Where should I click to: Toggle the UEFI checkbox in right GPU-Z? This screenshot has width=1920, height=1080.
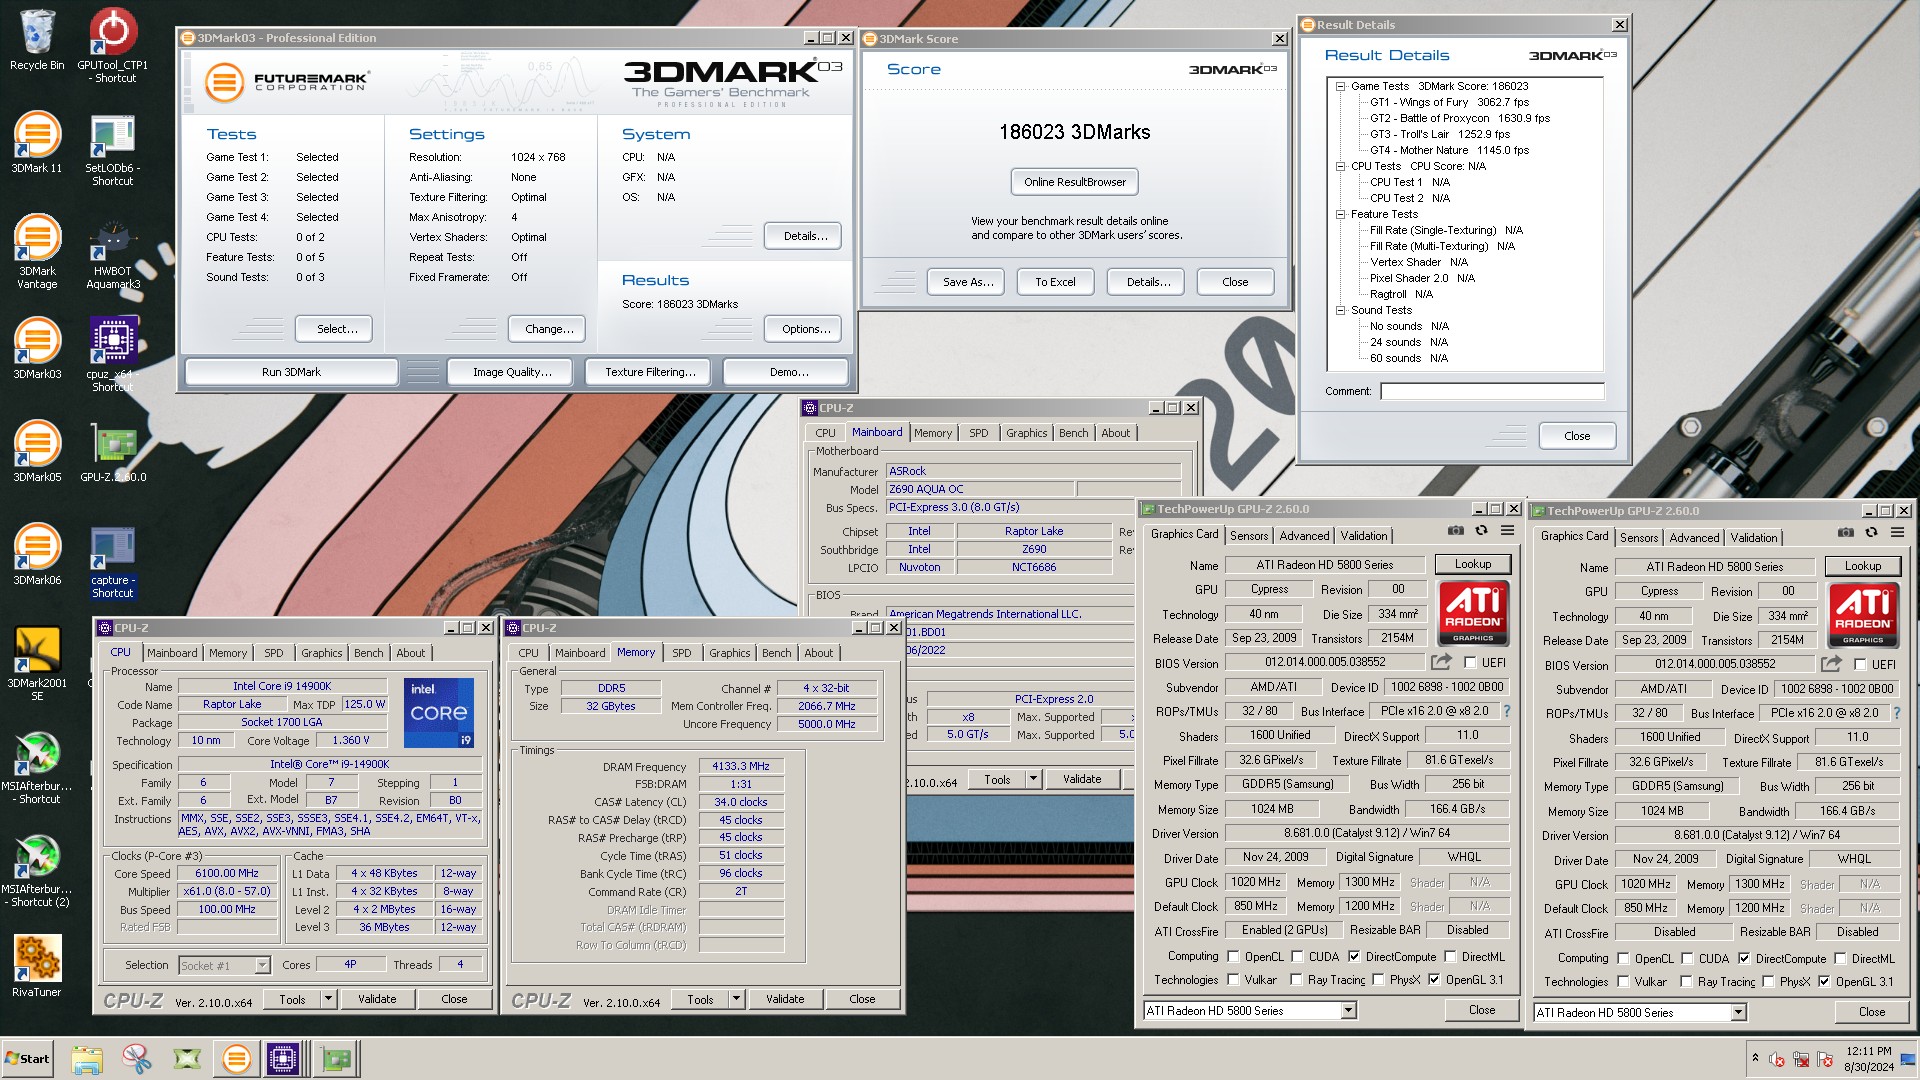point(1860,664)
